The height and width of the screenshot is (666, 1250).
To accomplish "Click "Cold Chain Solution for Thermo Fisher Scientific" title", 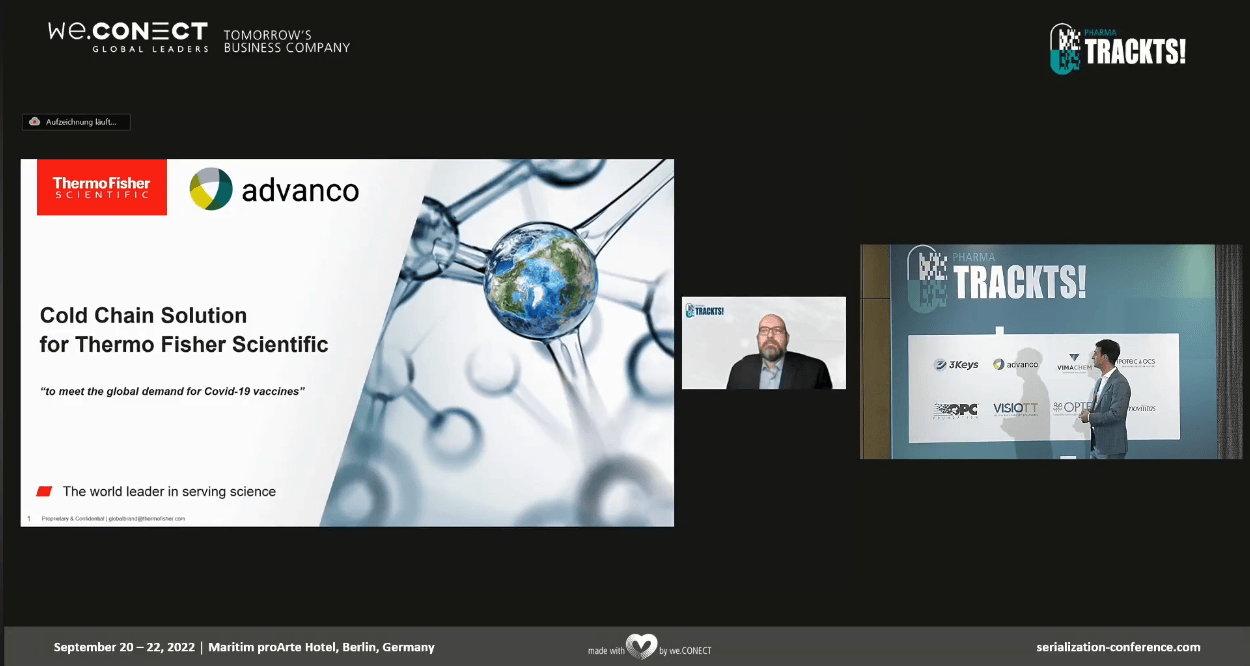I will (184, 330).
